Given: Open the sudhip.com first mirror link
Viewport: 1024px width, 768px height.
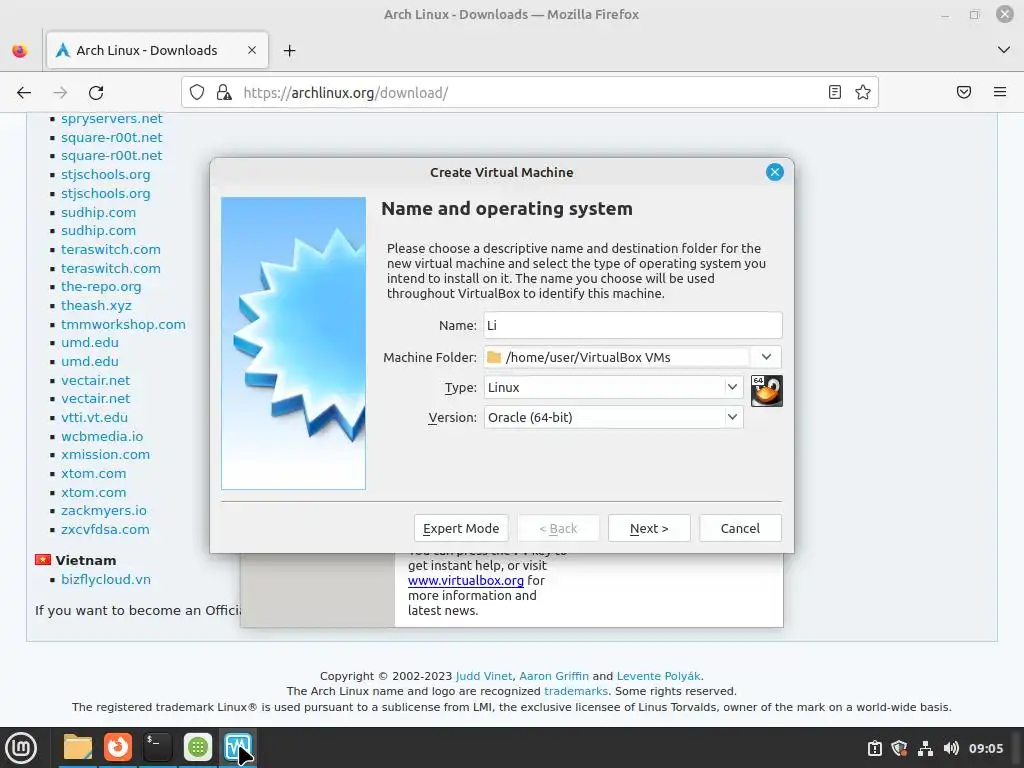Looking at the screenshot, I should [98, 212].
